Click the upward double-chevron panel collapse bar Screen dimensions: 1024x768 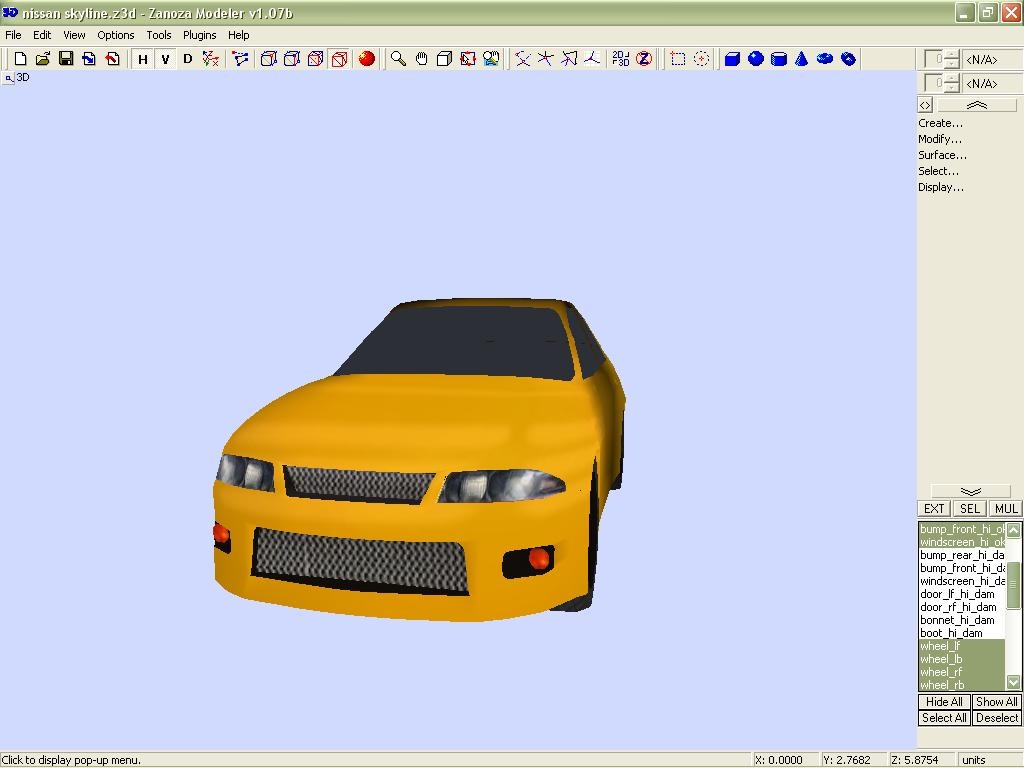point(976,105)
